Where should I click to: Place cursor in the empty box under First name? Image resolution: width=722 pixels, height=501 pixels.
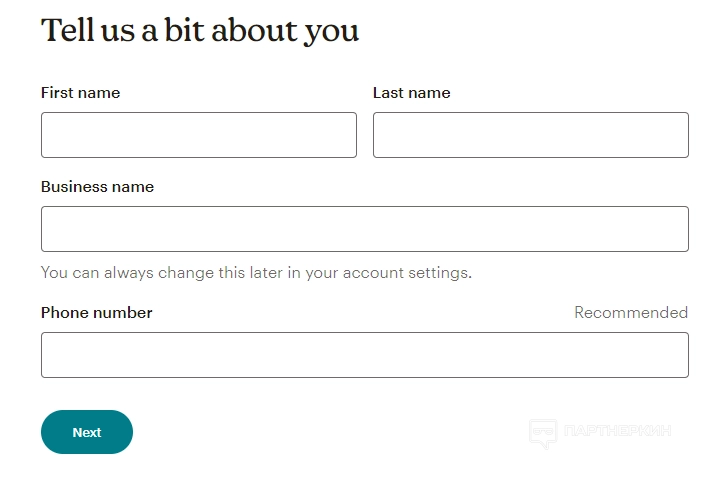198,135
